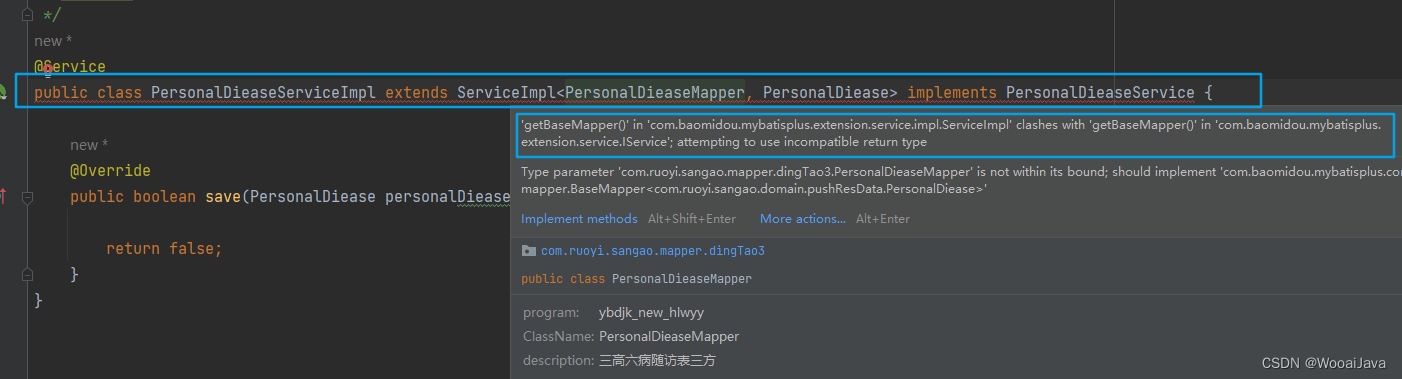This screenshot has width=1402, height=379.
Task: Click class name PersonalDieaseServiceImpl in declaration
Action: coord(263,93)
